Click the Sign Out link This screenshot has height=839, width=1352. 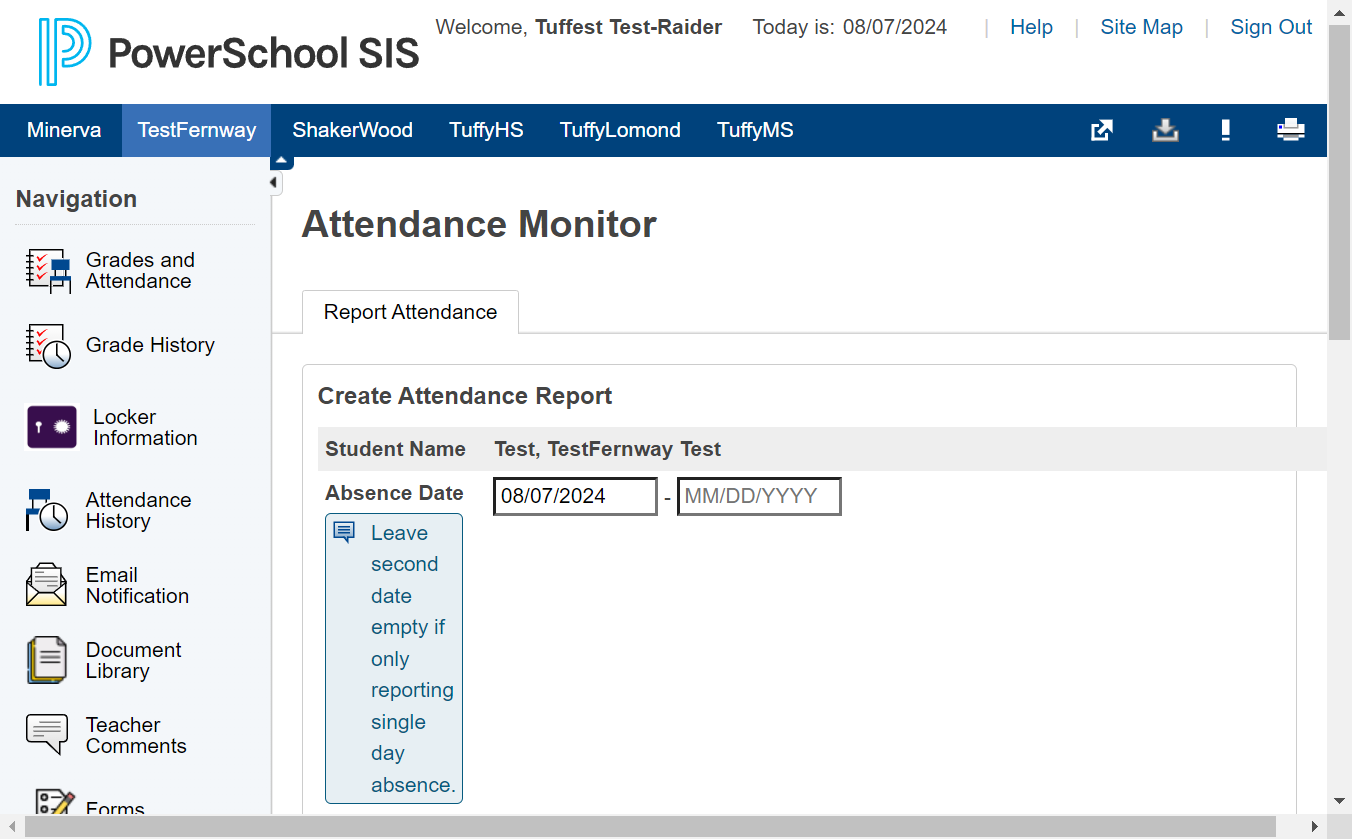pos(1271,27)
